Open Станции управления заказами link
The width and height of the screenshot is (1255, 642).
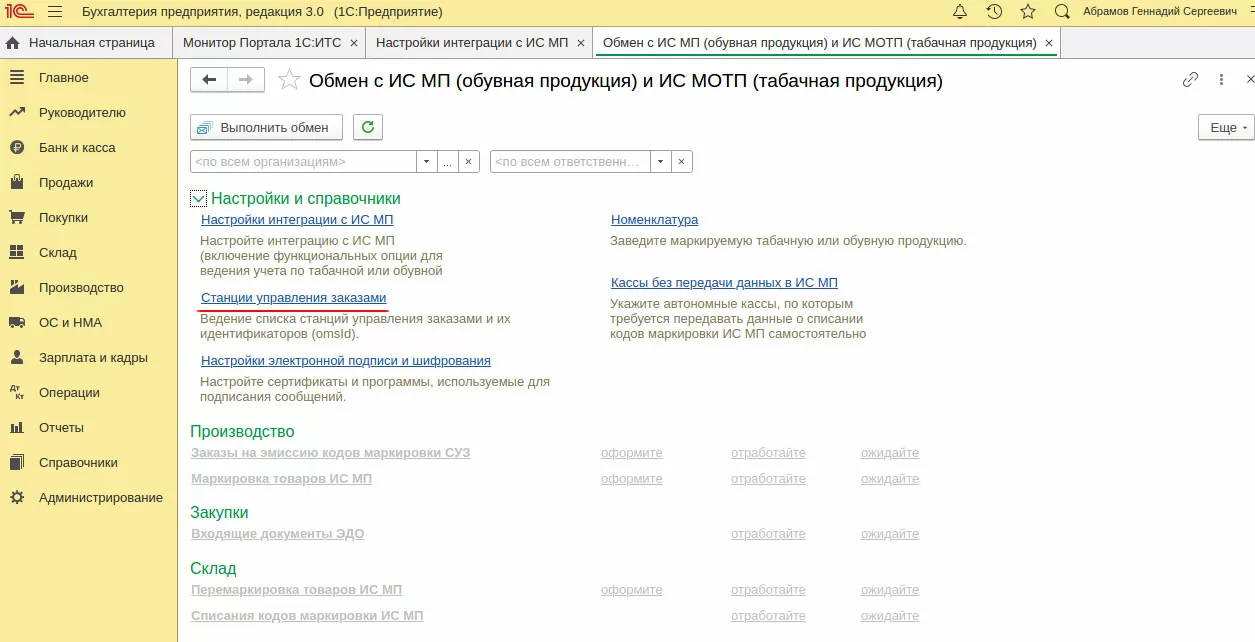(x=293, y=298)
